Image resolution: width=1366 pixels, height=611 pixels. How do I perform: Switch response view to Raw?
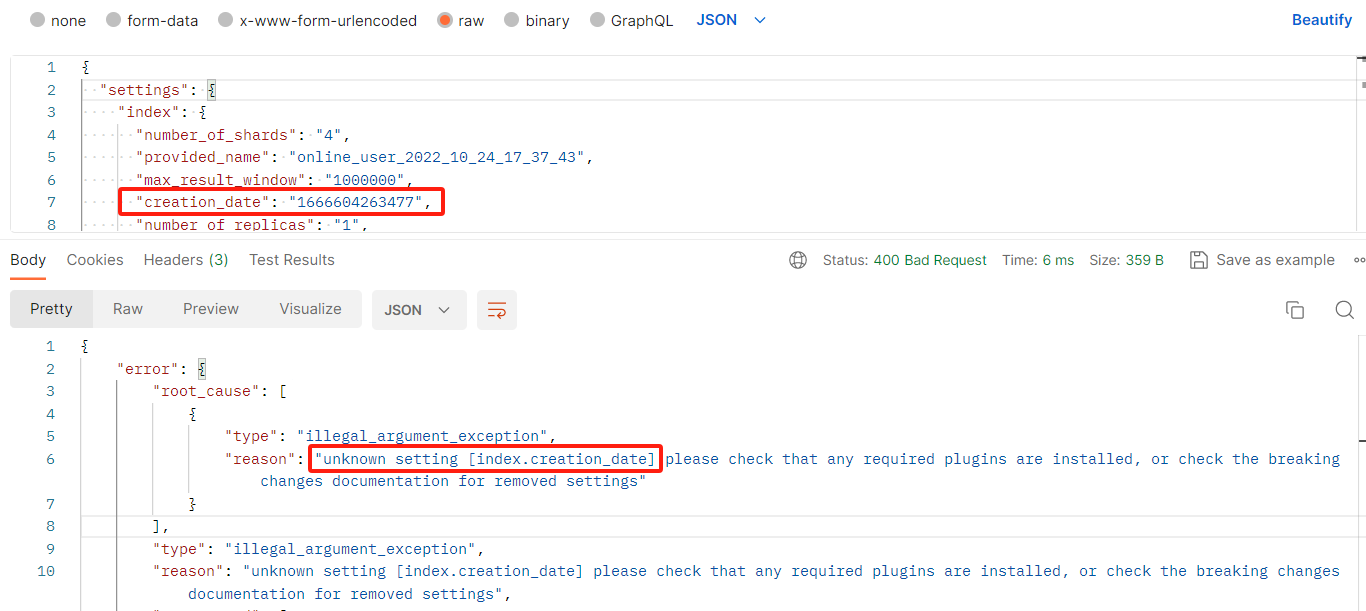127,310
